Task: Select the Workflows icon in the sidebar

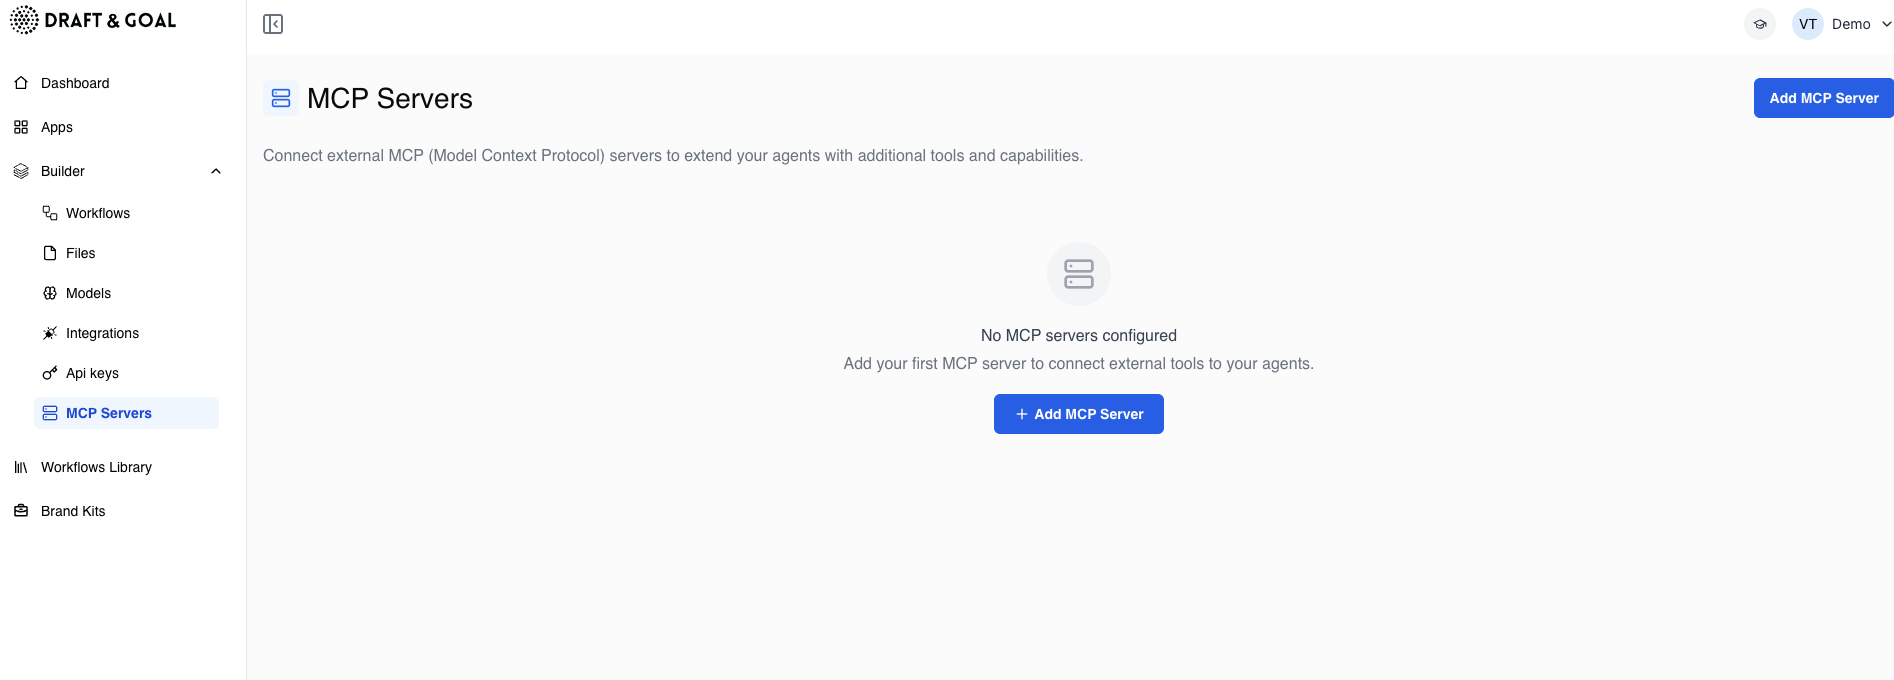Action: click(48, 213)
